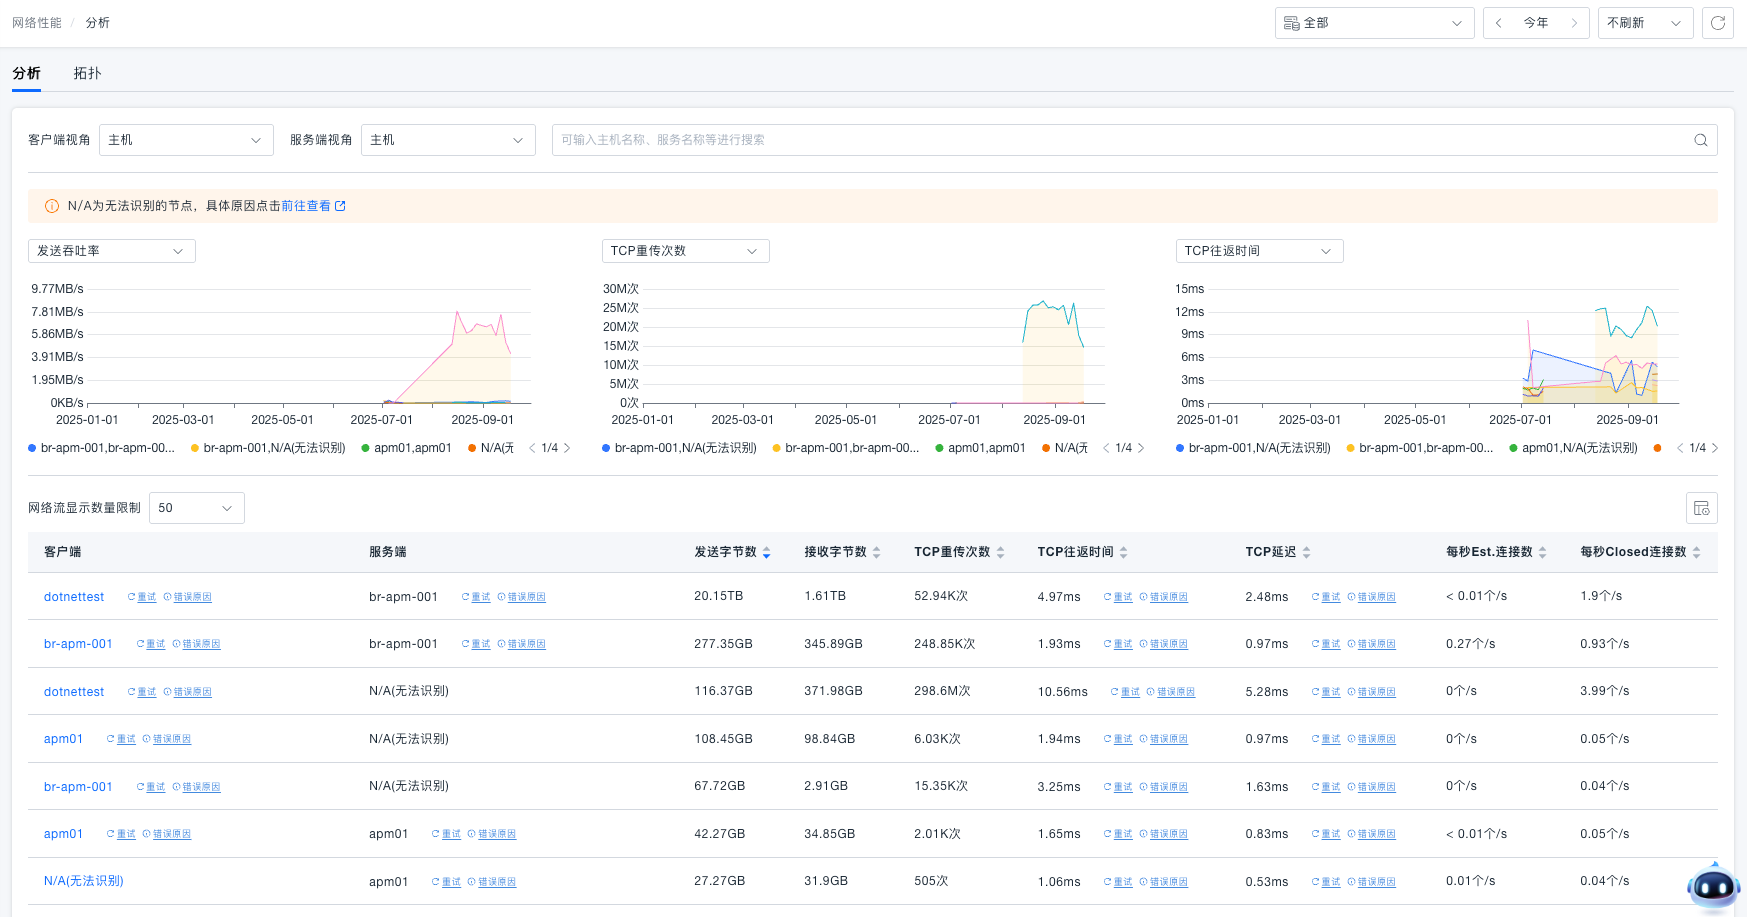Open the dotnettest client link in first row
Screen dimensions: 1747x917
[x=74, y=597]
